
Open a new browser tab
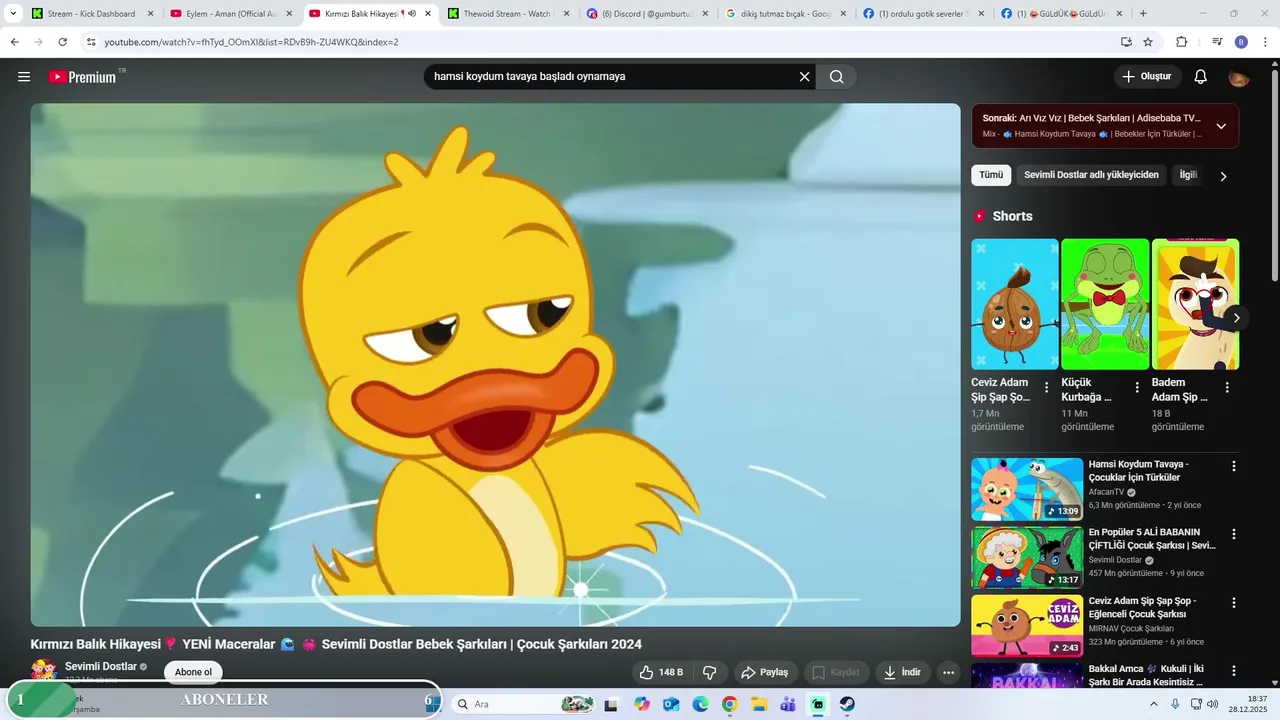[x=1143, y=14]
